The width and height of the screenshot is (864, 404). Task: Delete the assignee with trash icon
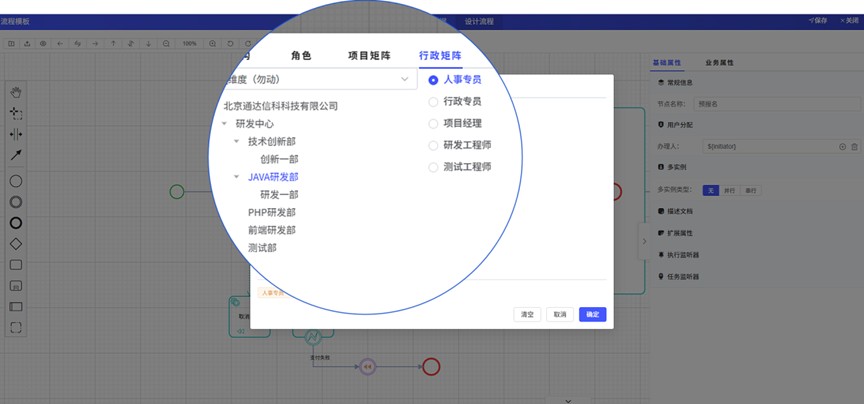[854, 146]
